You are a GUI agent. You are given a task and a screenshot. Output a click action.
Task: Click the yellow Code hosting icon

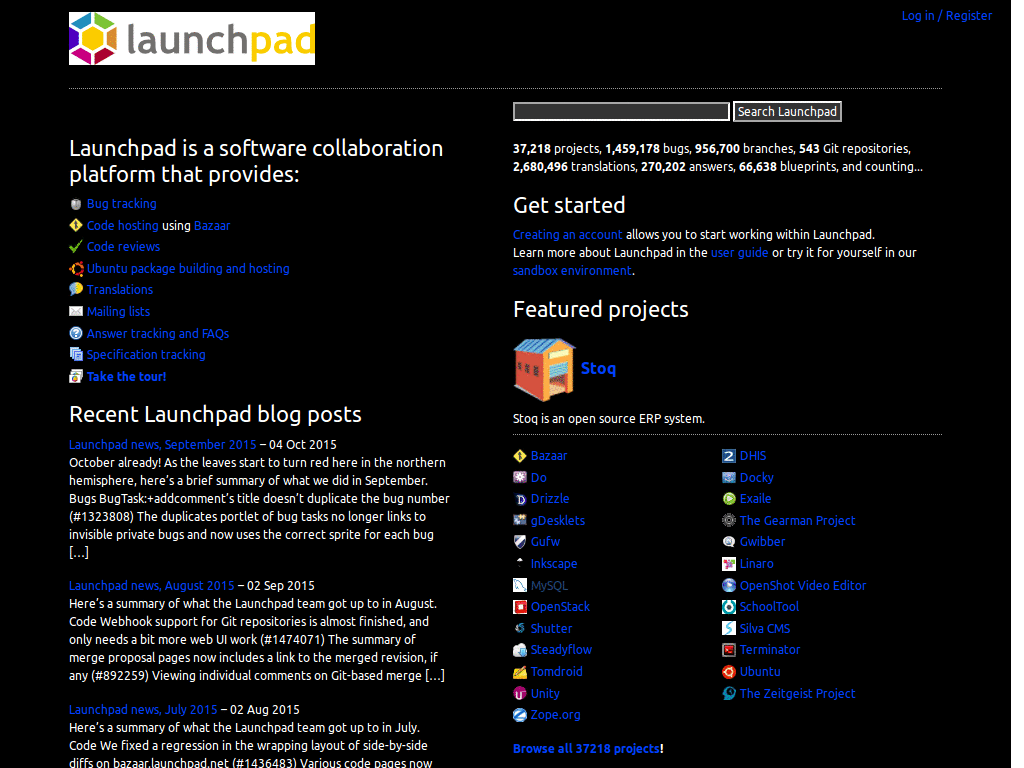[x=76, y=225]
